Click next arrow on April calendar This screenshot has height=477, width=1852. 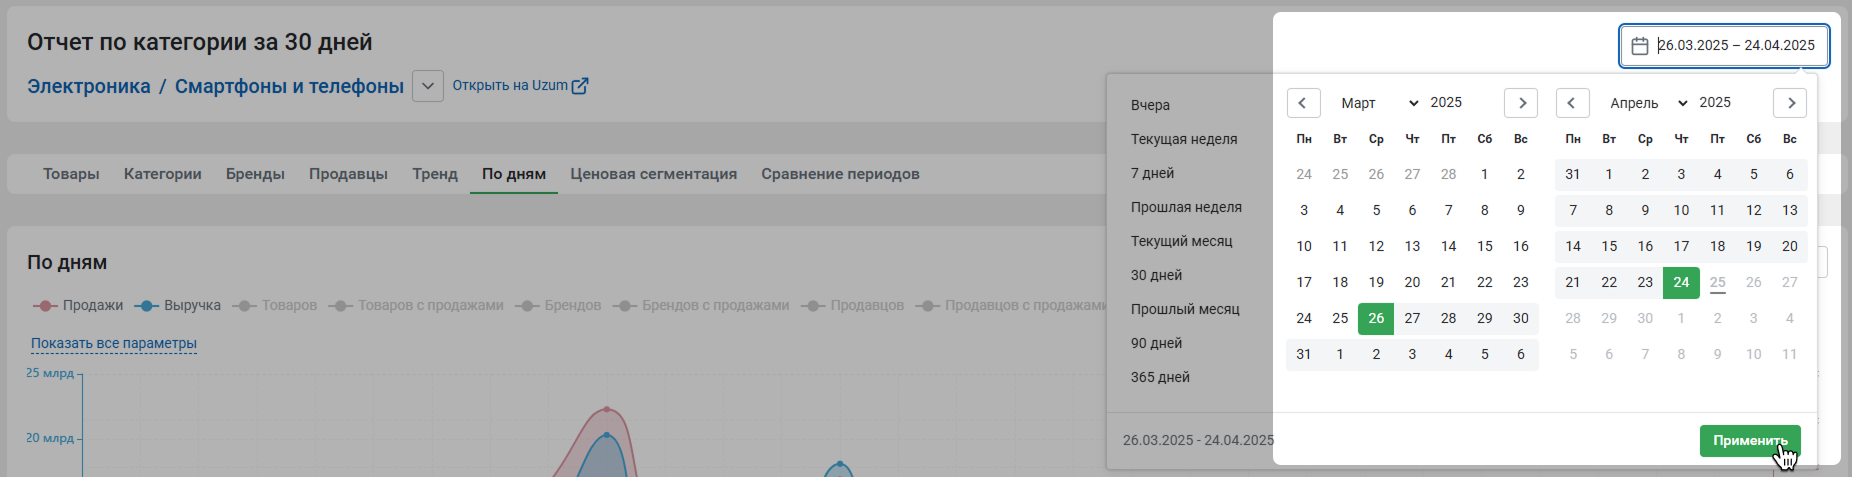tap(1790, 103)
